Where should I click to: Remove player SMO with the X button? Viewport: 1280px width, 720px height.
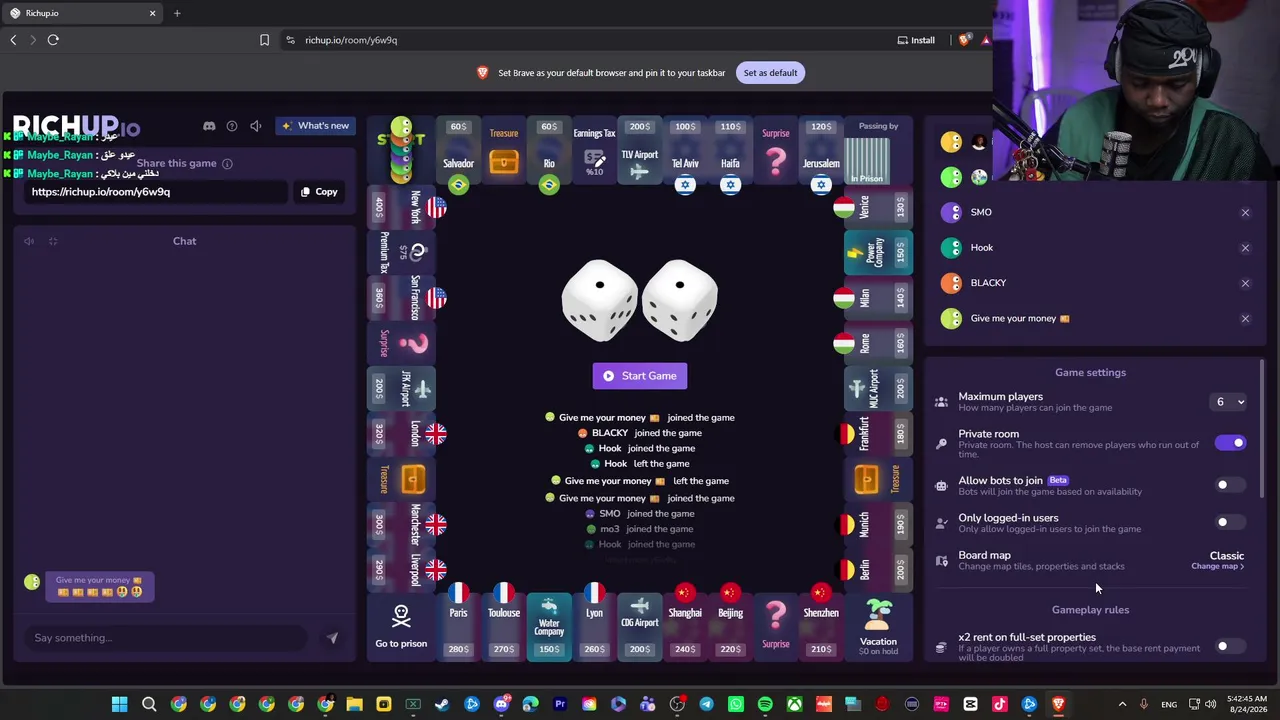(1245, 213)
